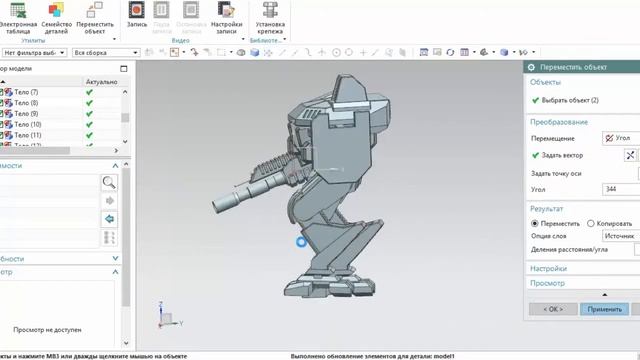Open the Электронная таблица spreadsheet tool

tap(17, 18)
